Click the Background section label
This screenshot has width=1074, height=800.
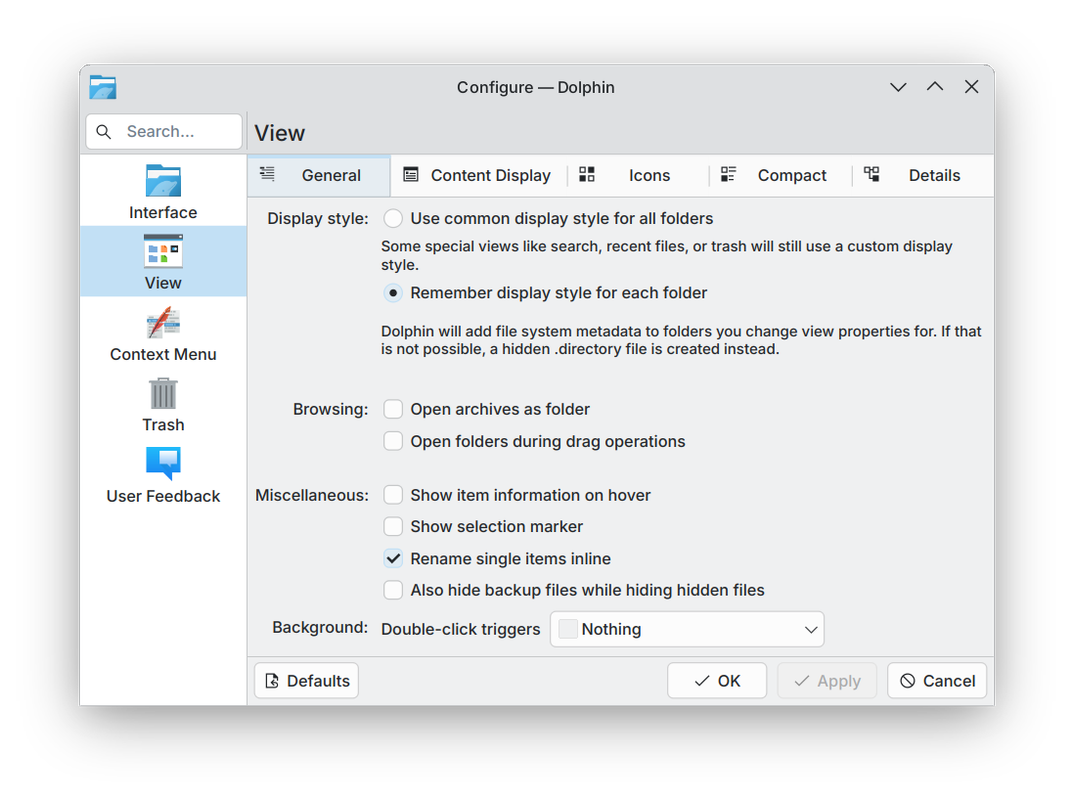click(320, 627)
